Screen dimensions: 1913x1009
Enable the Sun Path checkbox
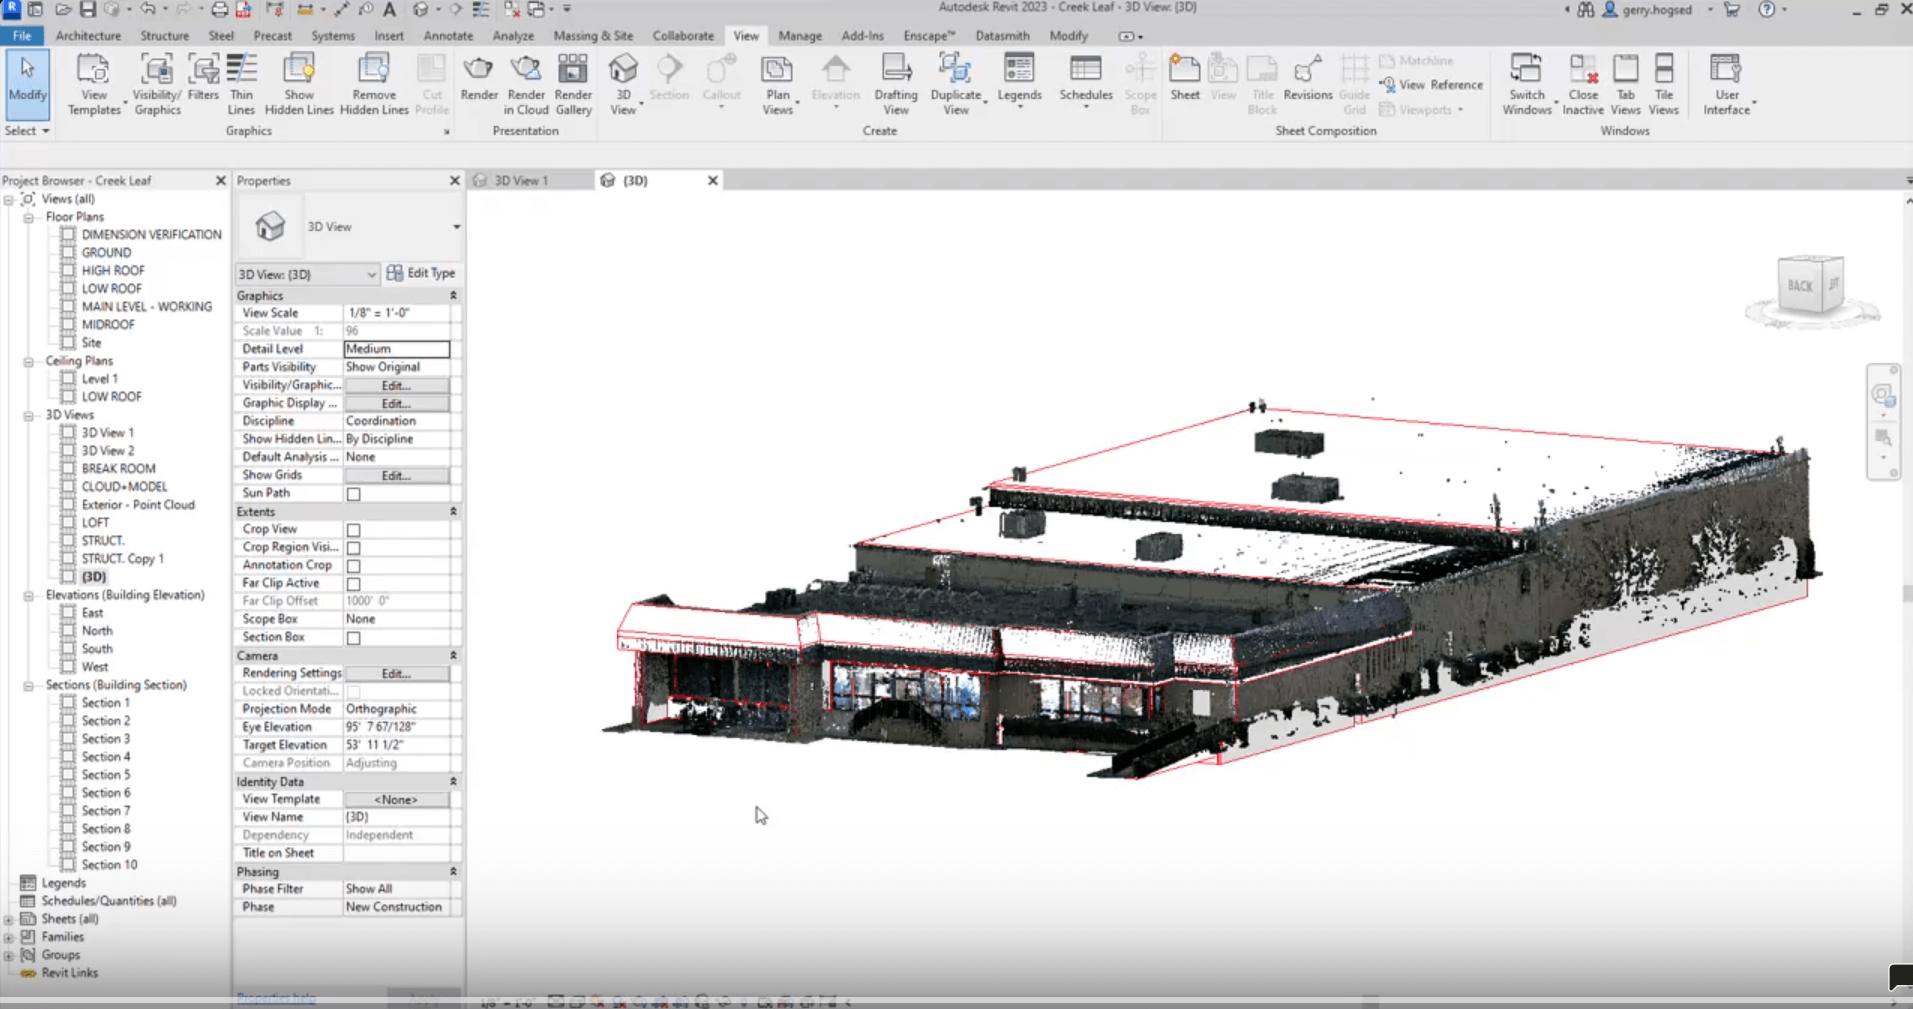coord(354,494)
